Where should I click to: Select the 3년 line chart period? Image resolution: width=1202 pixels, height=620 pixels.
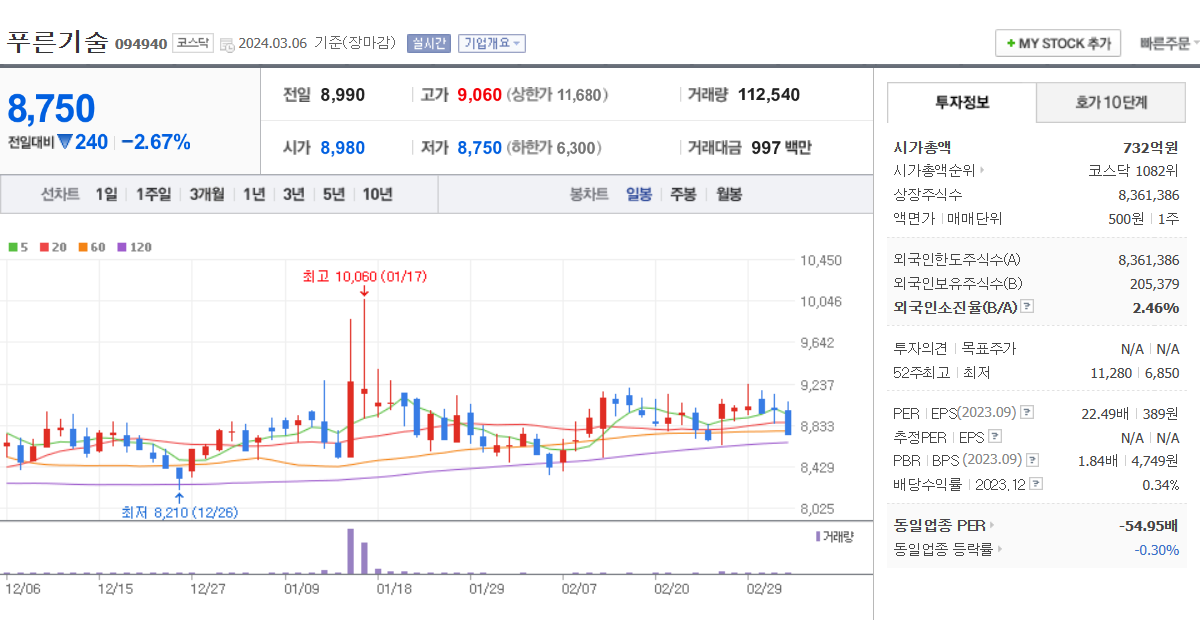[x=294, y=194]
